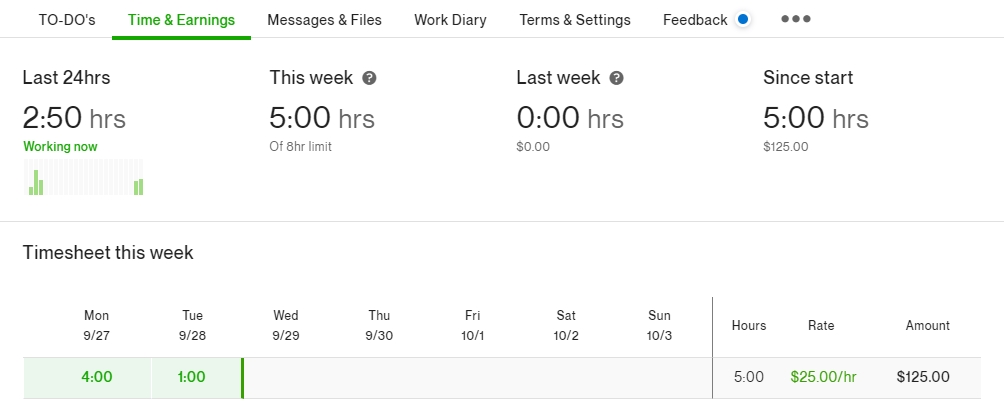Open the Messages & Files tab

325,20
